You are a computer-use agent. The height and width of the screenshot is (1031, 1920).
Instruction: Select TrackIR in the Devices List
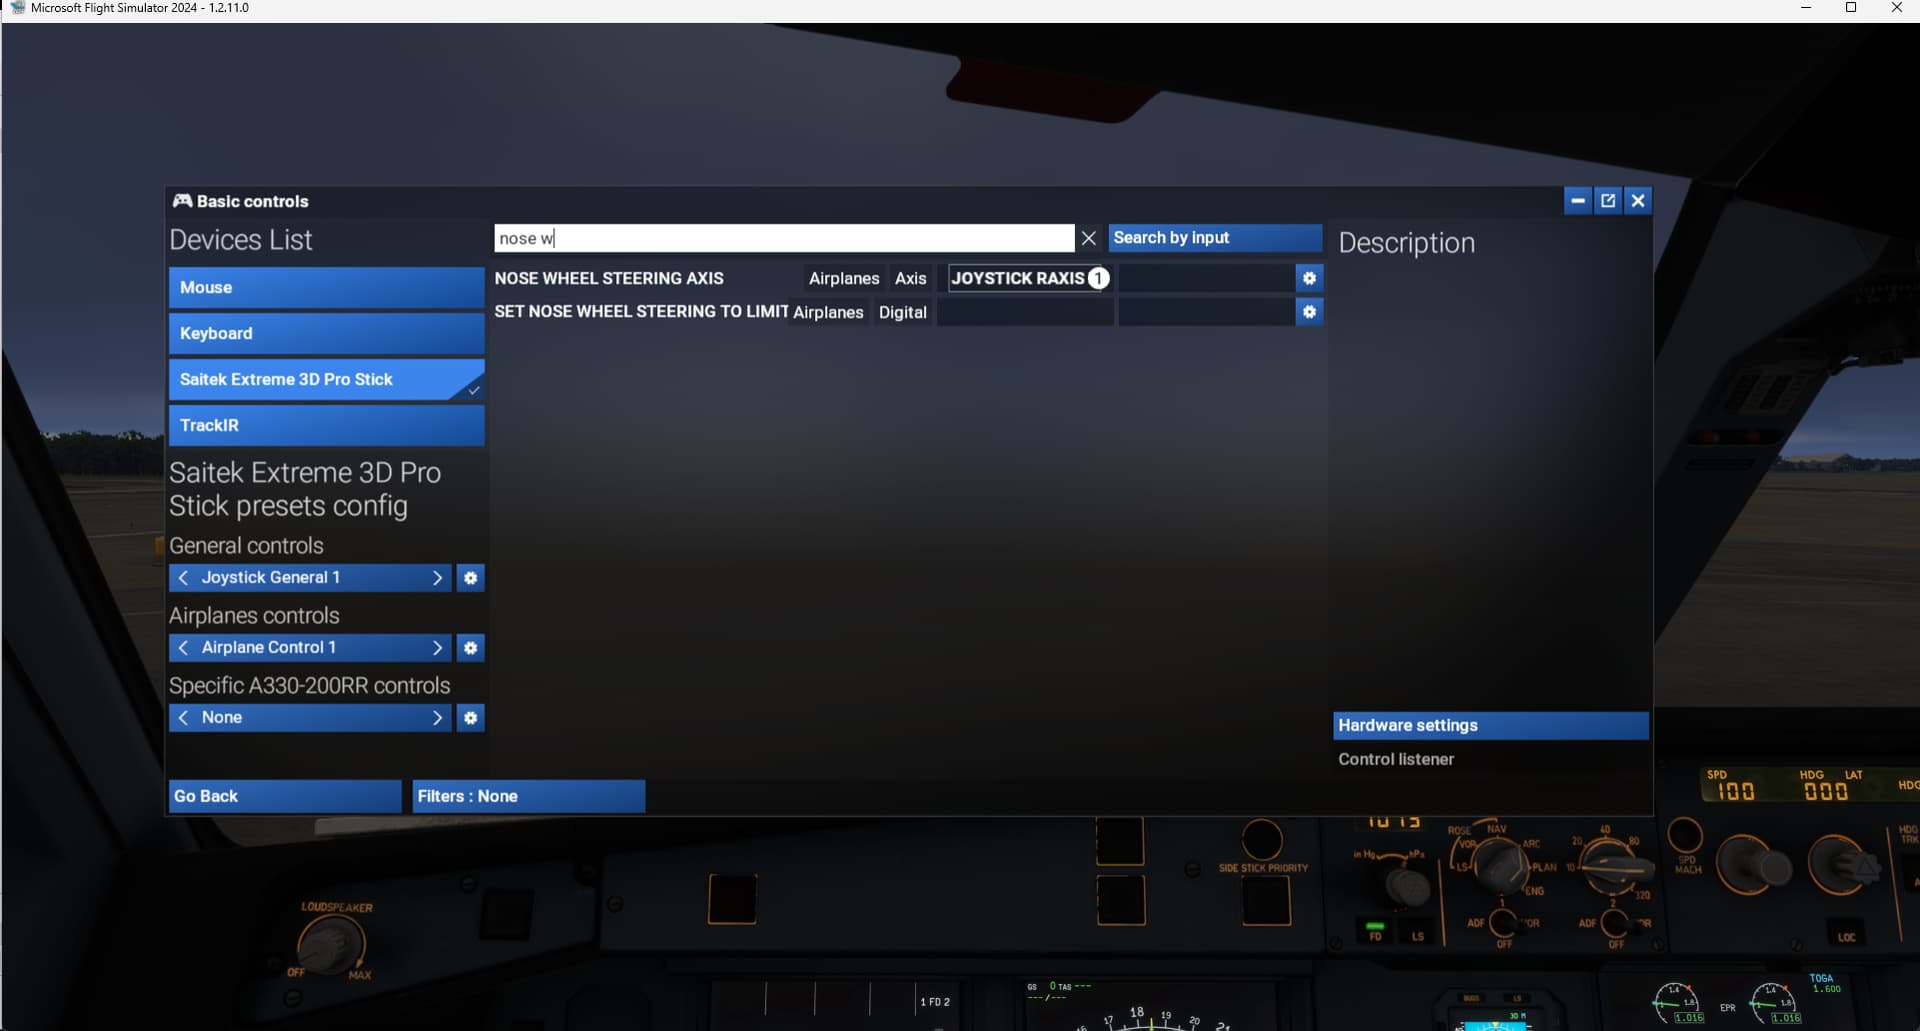326,426
